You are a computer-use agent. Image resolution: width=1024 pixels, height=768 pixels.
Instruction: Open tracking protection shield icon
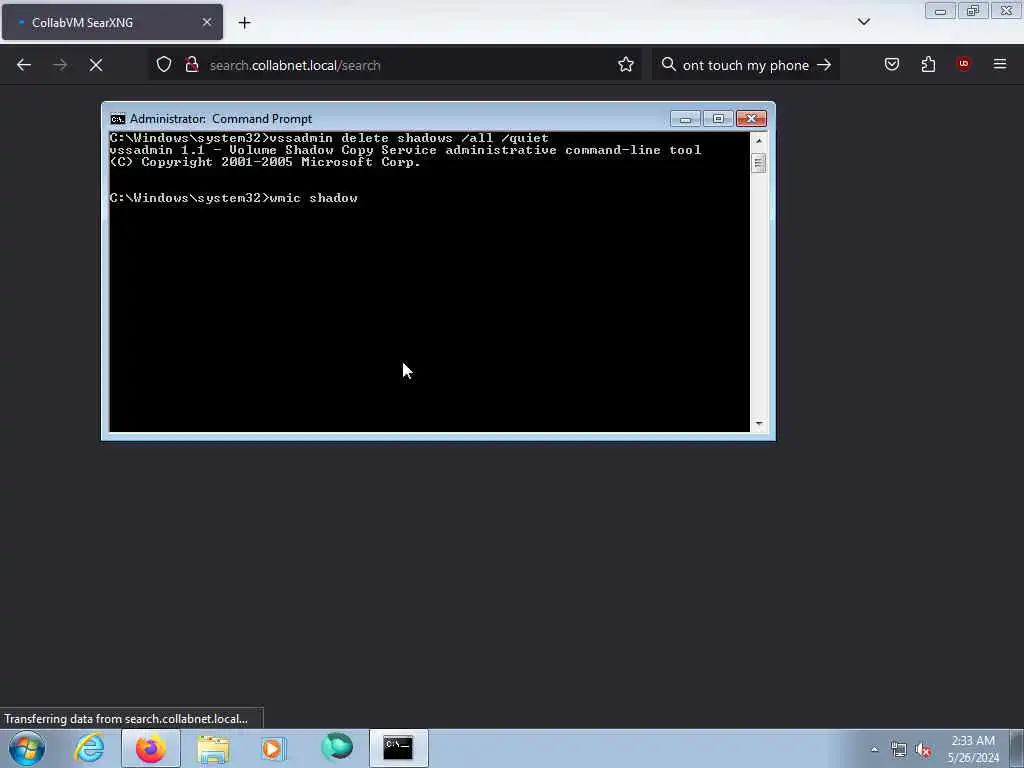164,65
